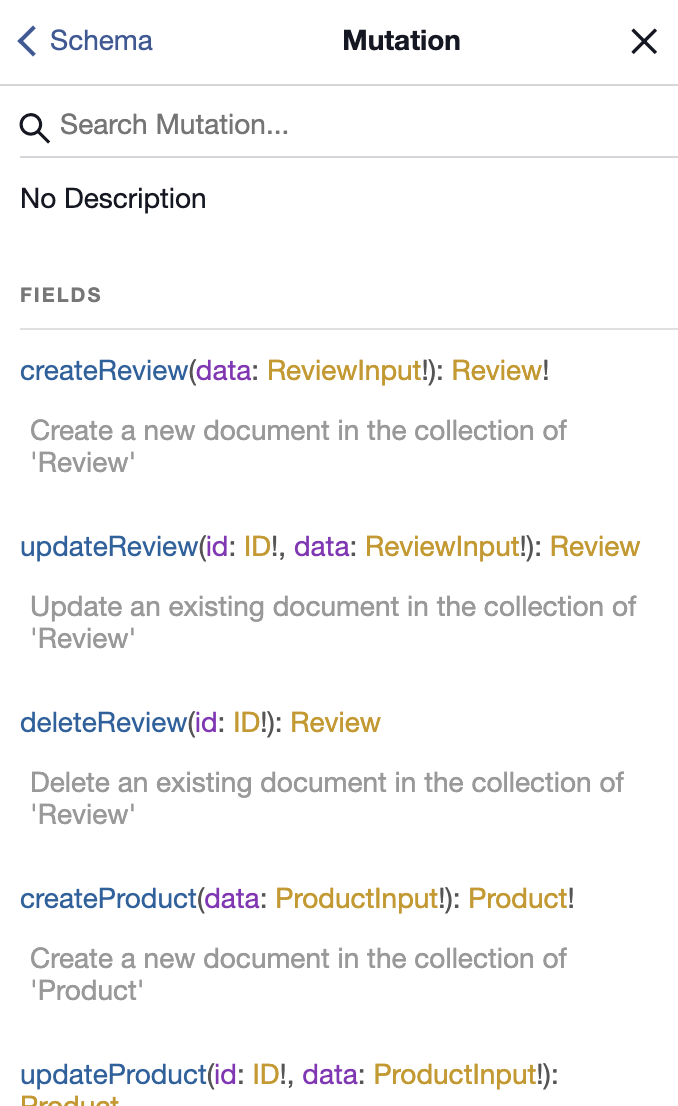Open the ReviewInput type in createReview
The width and height of the screenshot is (678, 1106).
(x=344, y=370)
